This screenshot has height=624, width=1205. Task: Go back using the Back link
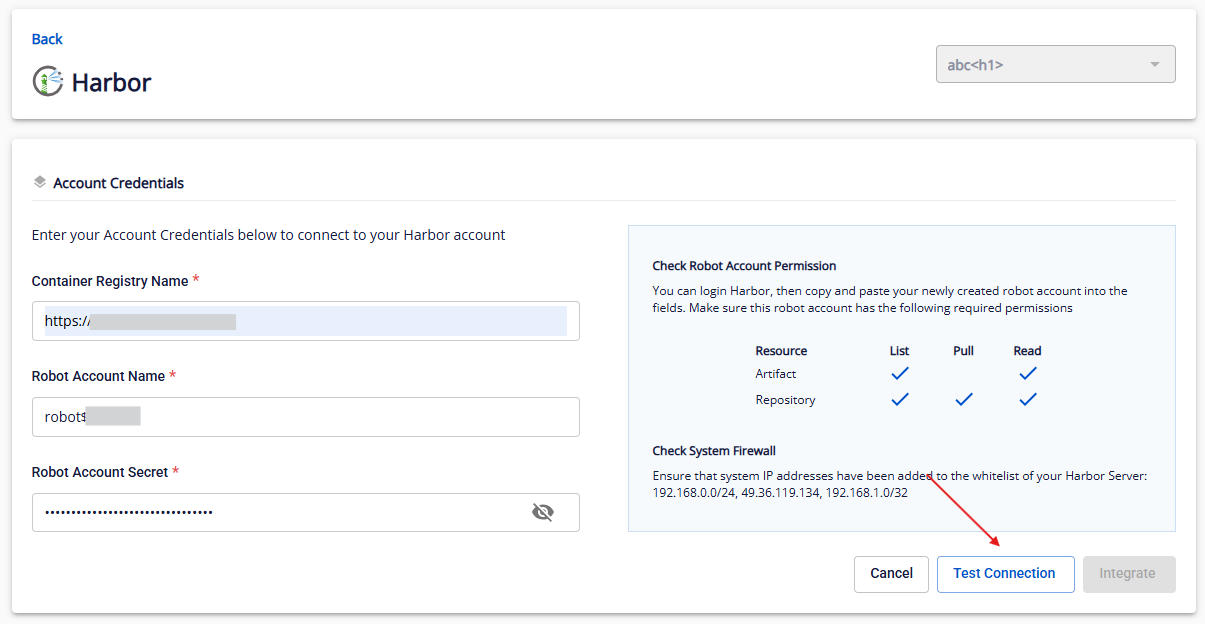(x=47, y=39)
